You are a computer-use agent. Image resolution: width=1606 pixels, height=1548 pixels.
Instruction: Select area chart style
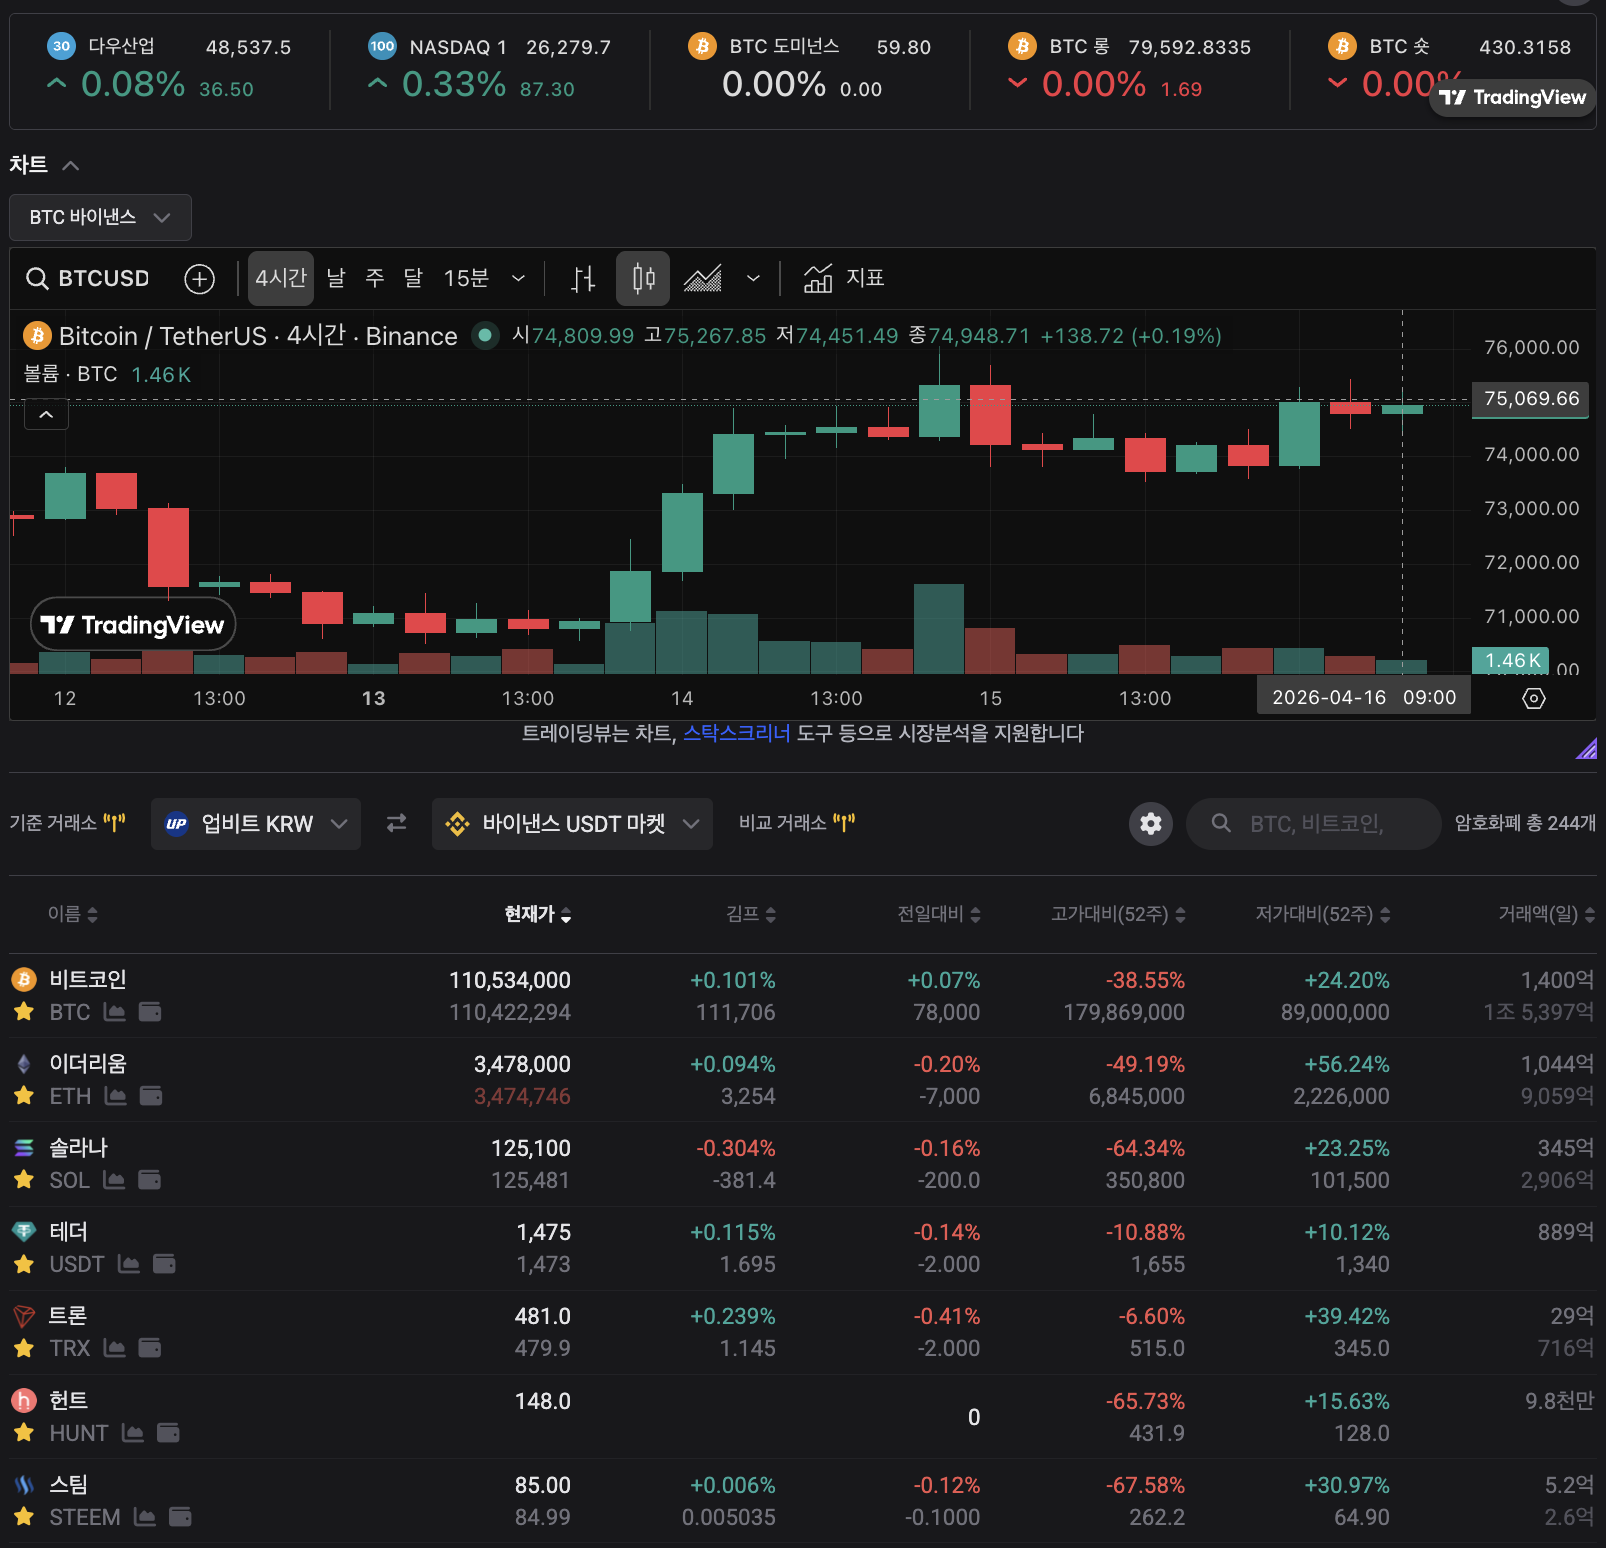pos(703,279)
